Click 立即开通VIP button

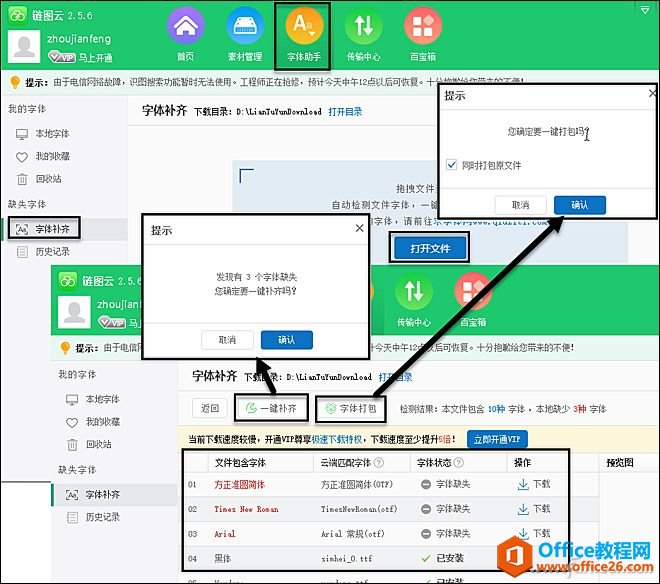(497, 440)
